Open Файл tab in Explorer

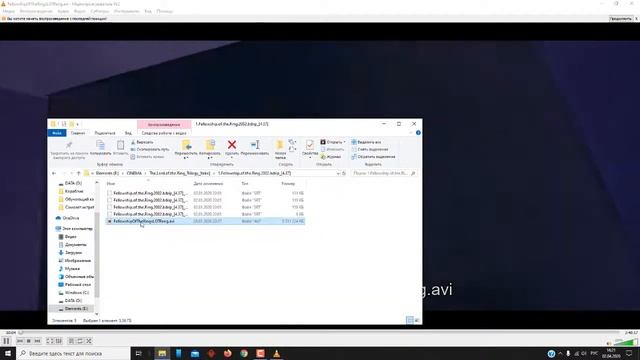coord(57,133)
